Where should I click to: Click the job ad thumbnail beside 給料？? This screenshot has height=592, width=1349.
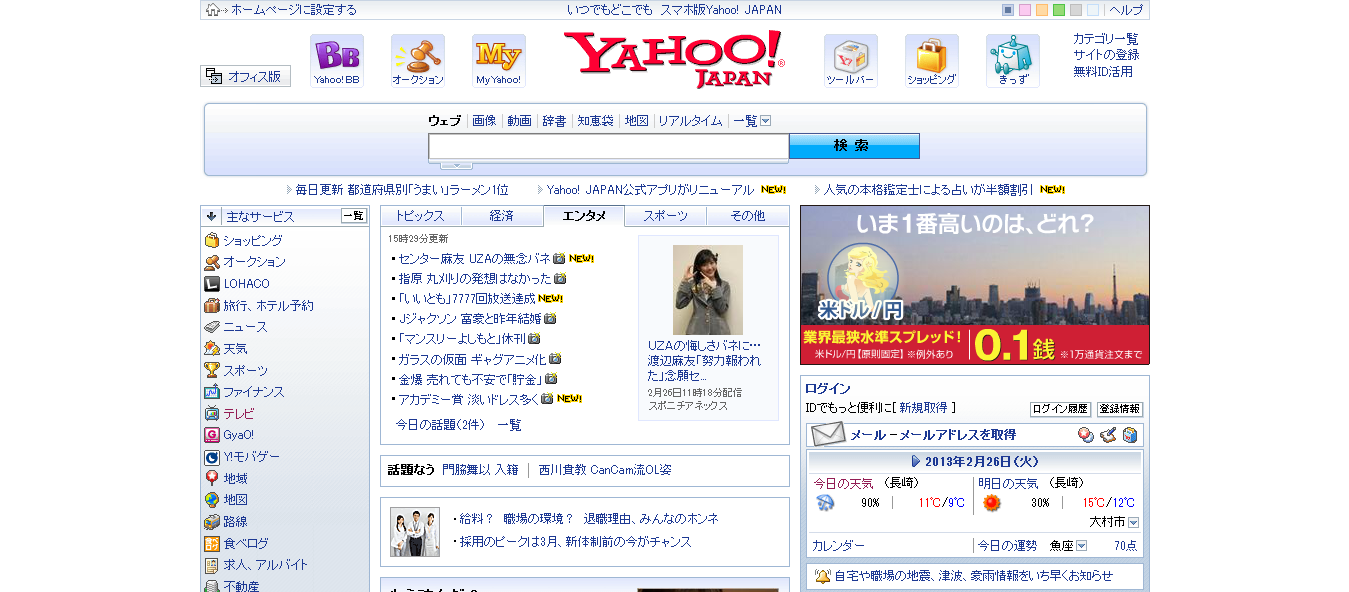(x=415, y=532)
